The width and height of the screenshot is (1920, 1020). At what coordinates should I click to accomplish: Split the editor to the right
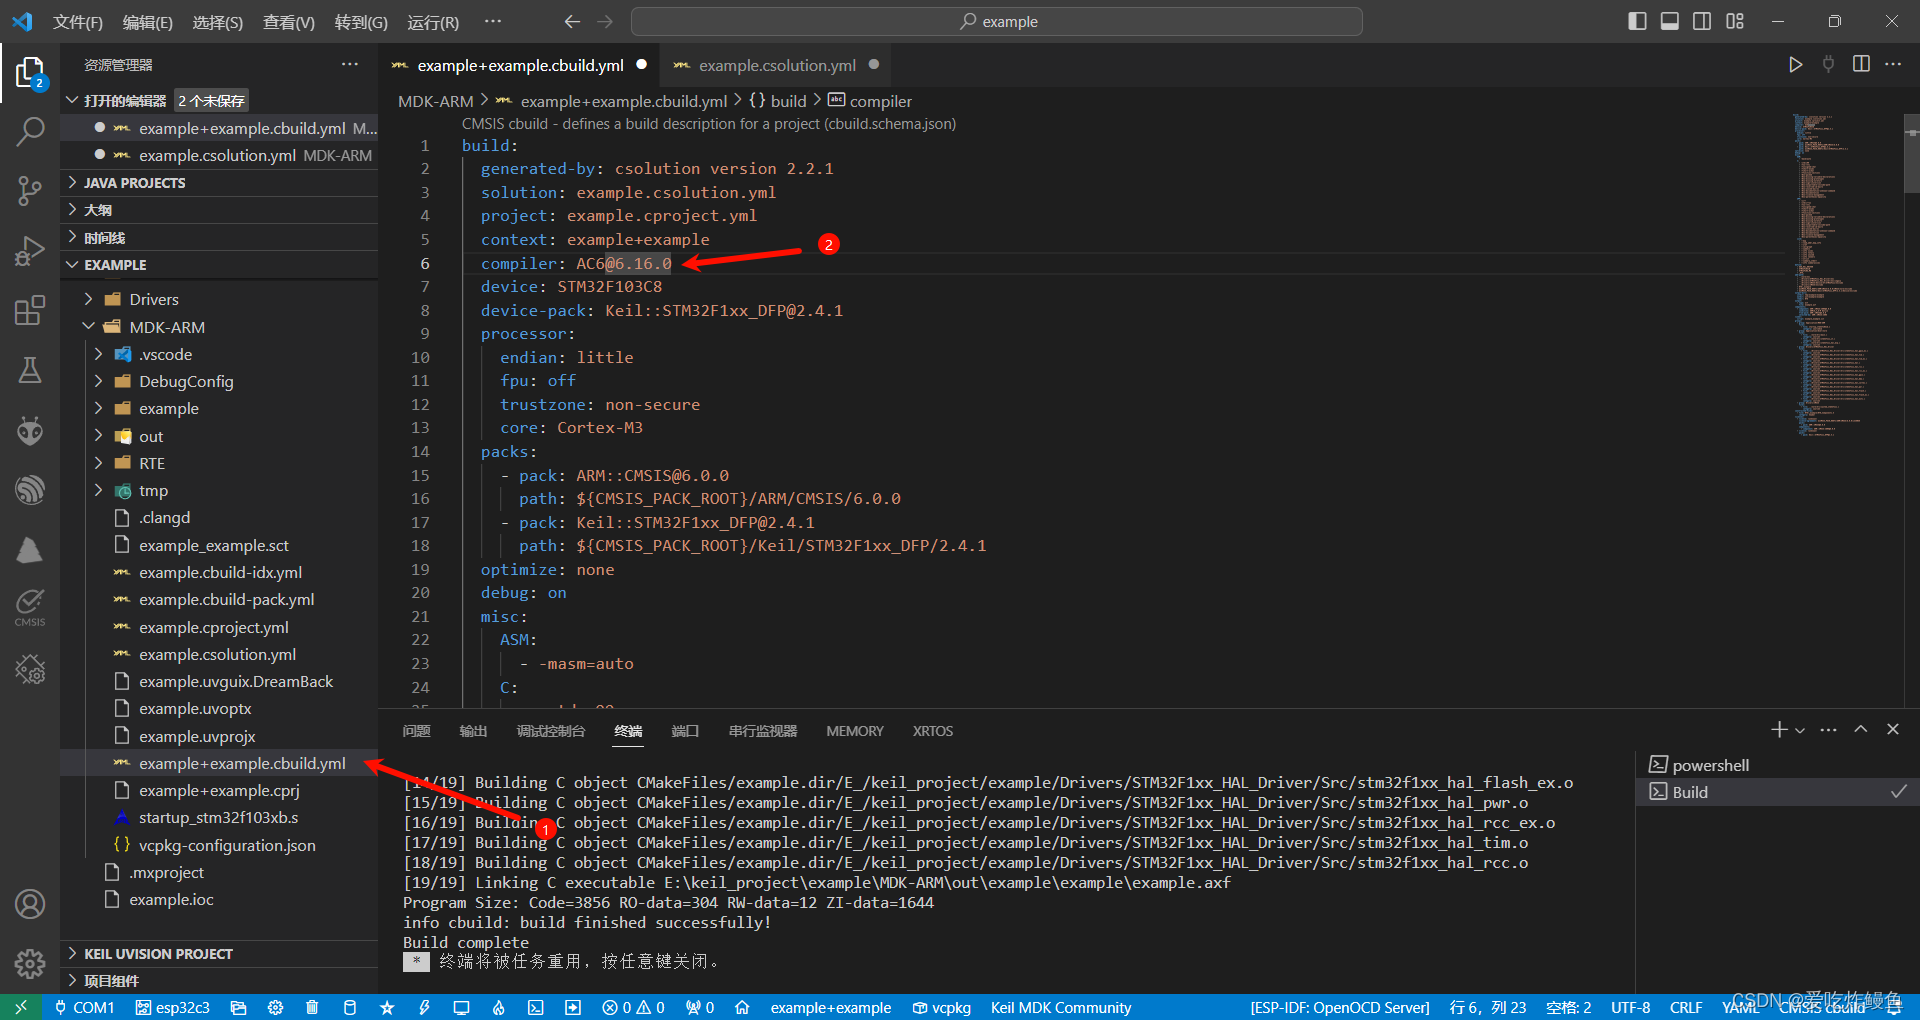pos(1861,65)
